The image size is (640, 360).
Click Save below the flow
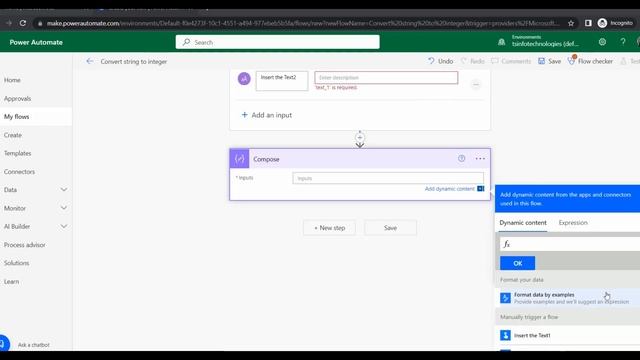(x=390, y=228)
